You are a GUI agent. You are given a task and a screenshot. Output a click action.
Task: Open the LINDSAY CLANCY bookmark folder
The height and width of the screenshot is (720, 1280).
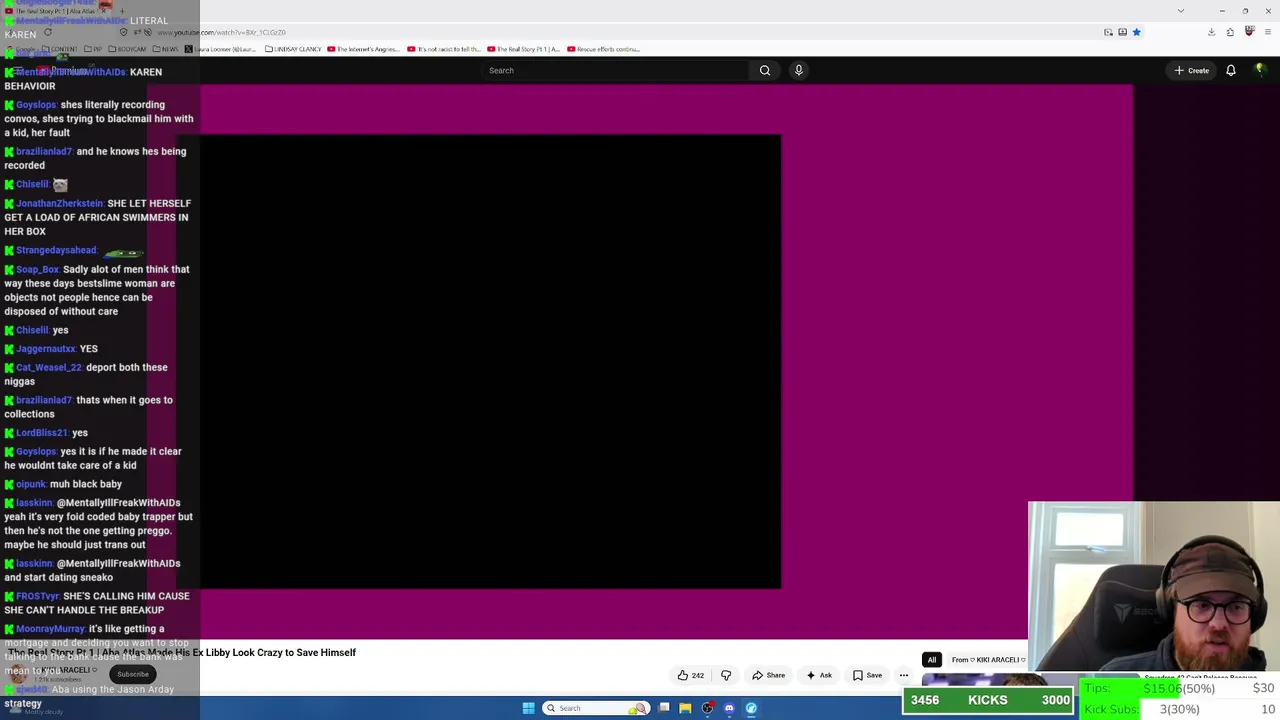pyautogui.click(x=292, y=49)
